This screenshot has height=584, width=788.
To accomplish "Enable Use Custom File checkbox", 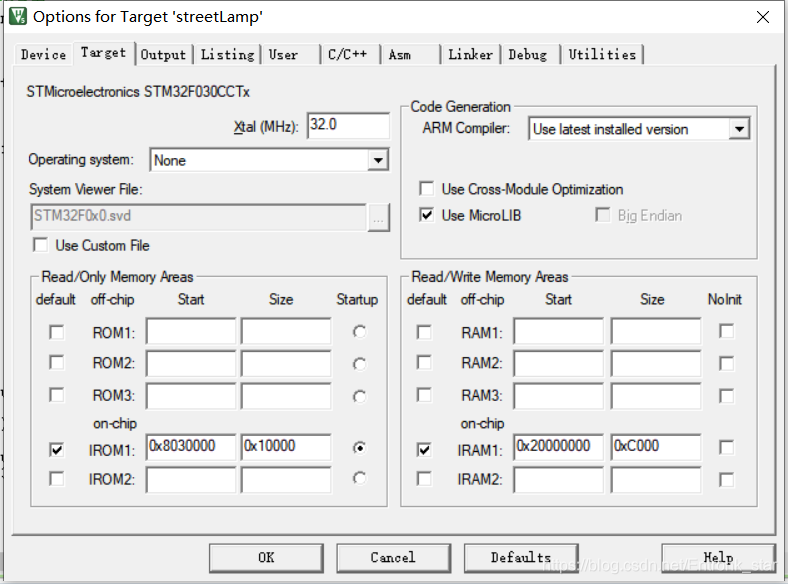I will [40, 245].
